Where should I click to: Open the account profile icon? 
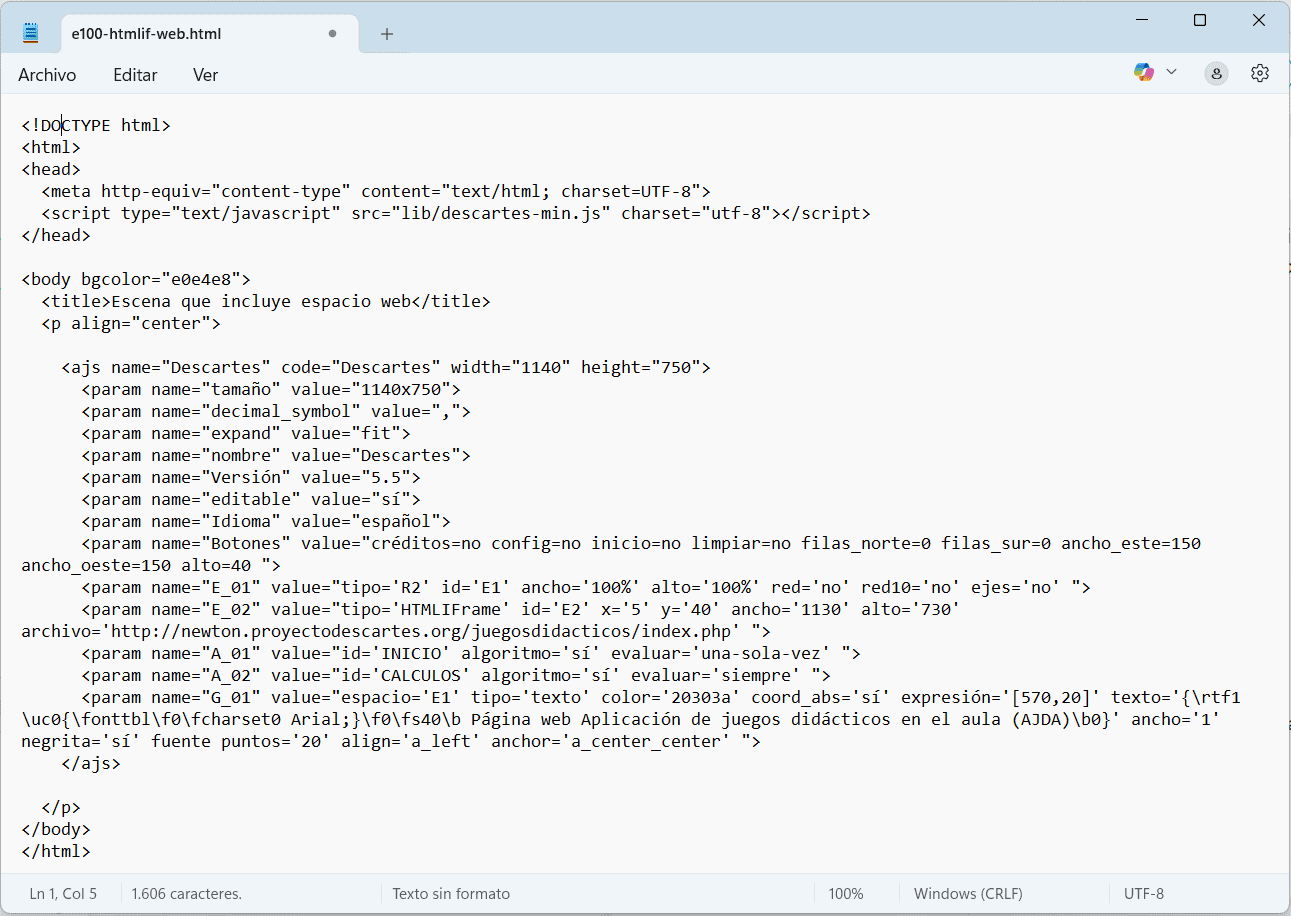[x=1216, y=73]
